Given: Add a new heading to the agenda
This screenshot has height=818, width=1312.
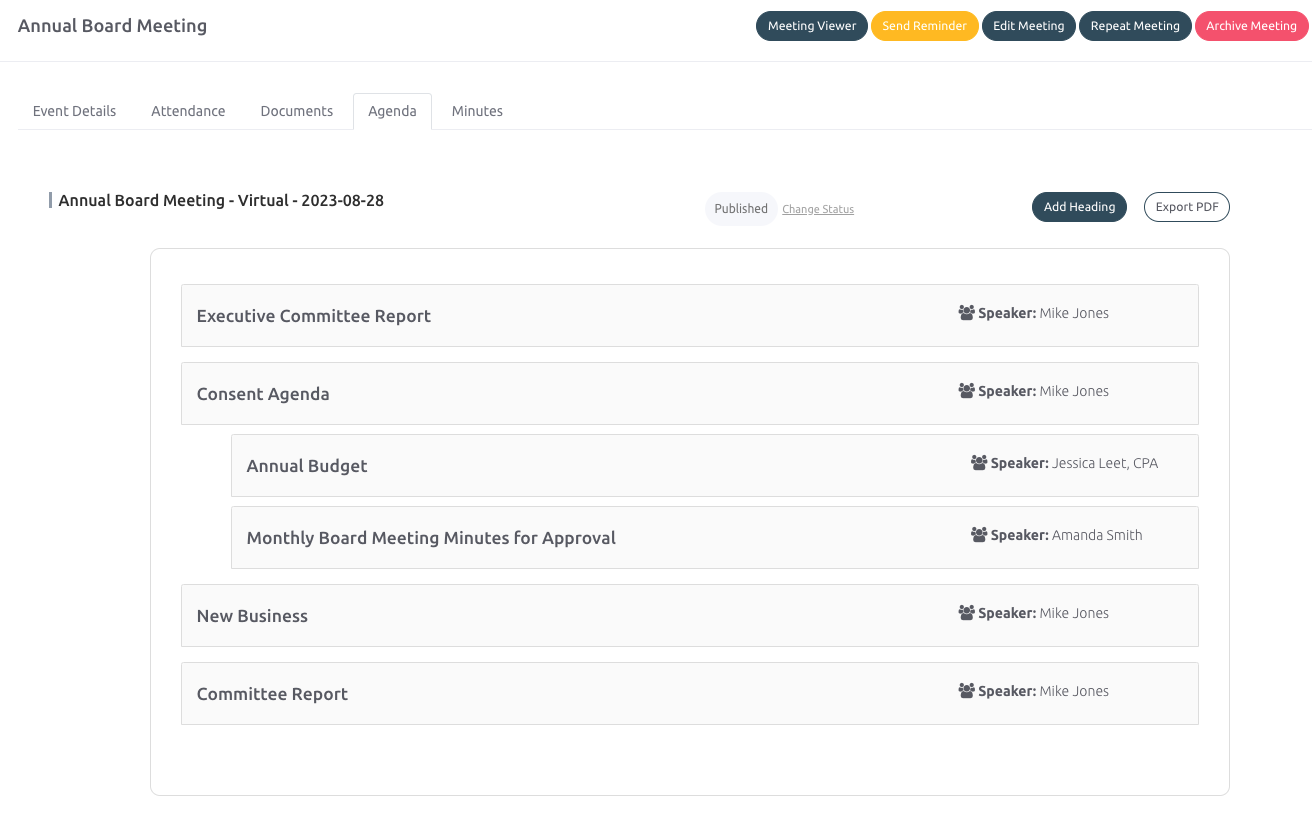Looking at the screenshot, I should click(x=1079, y=207).
